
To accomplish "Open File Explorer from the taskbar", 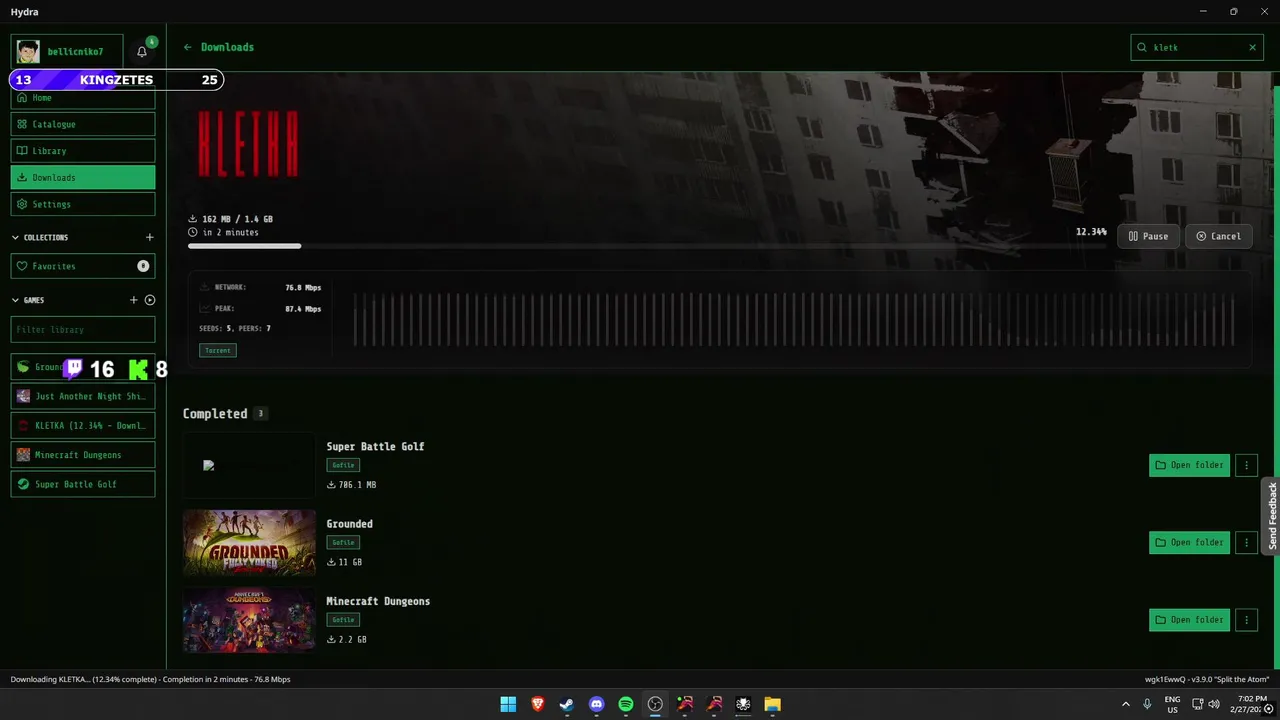I will click(772, 704).
